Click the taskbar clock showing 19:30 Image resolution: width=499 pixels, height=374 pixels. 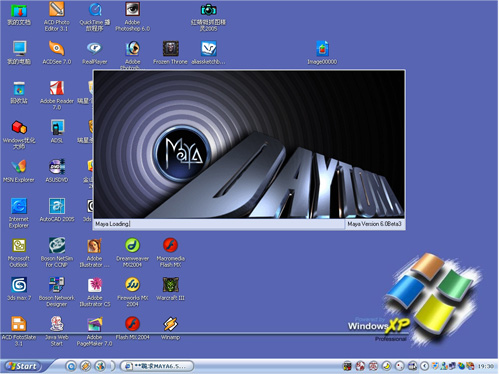click(486, 366)
